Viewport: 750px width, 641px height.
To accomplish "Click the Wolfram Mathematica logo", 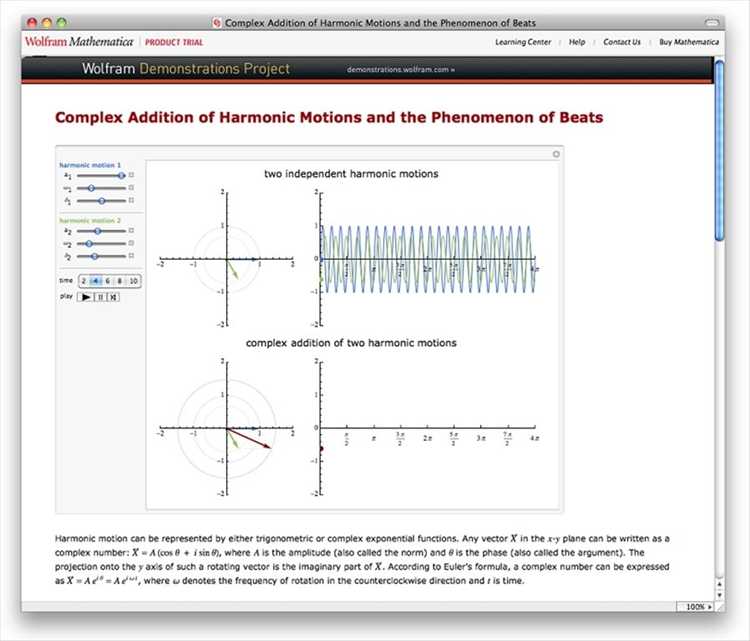I will (x=79, y=42).
